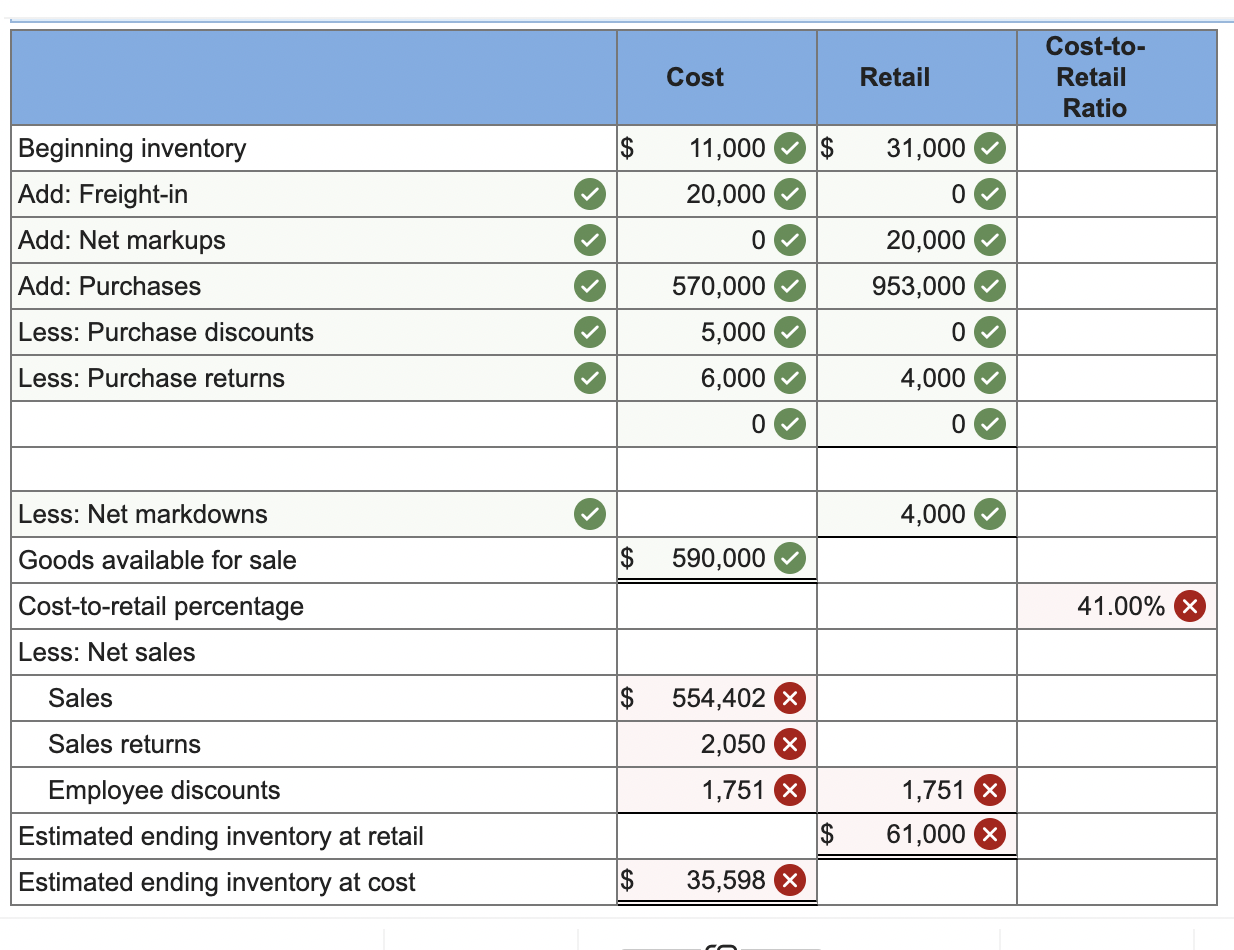Select the ending inventory at retail field 61,000
Screen dimensions: 1234x950
point(917,834)
